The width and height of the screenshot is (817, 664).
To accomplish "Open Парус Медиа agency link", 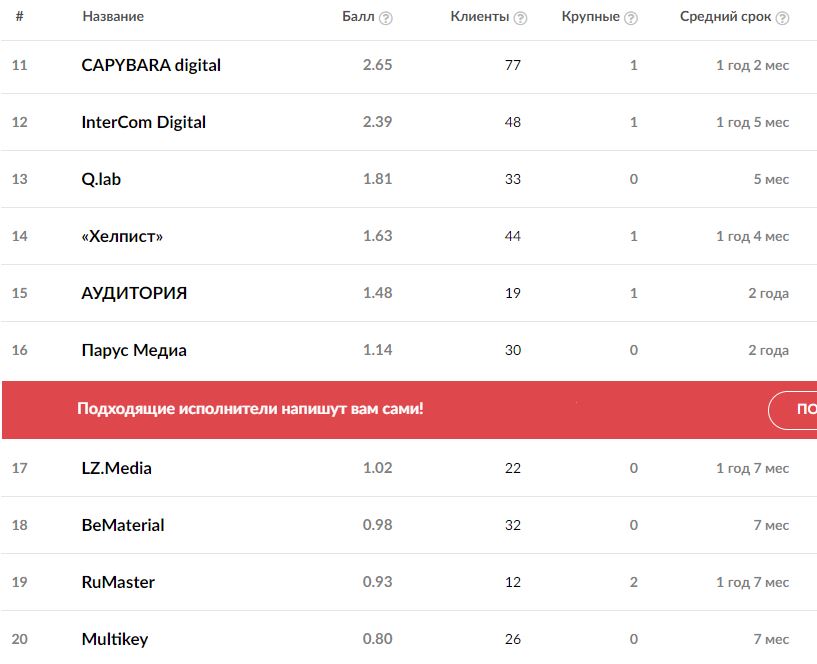I will (x=134, y=350).
